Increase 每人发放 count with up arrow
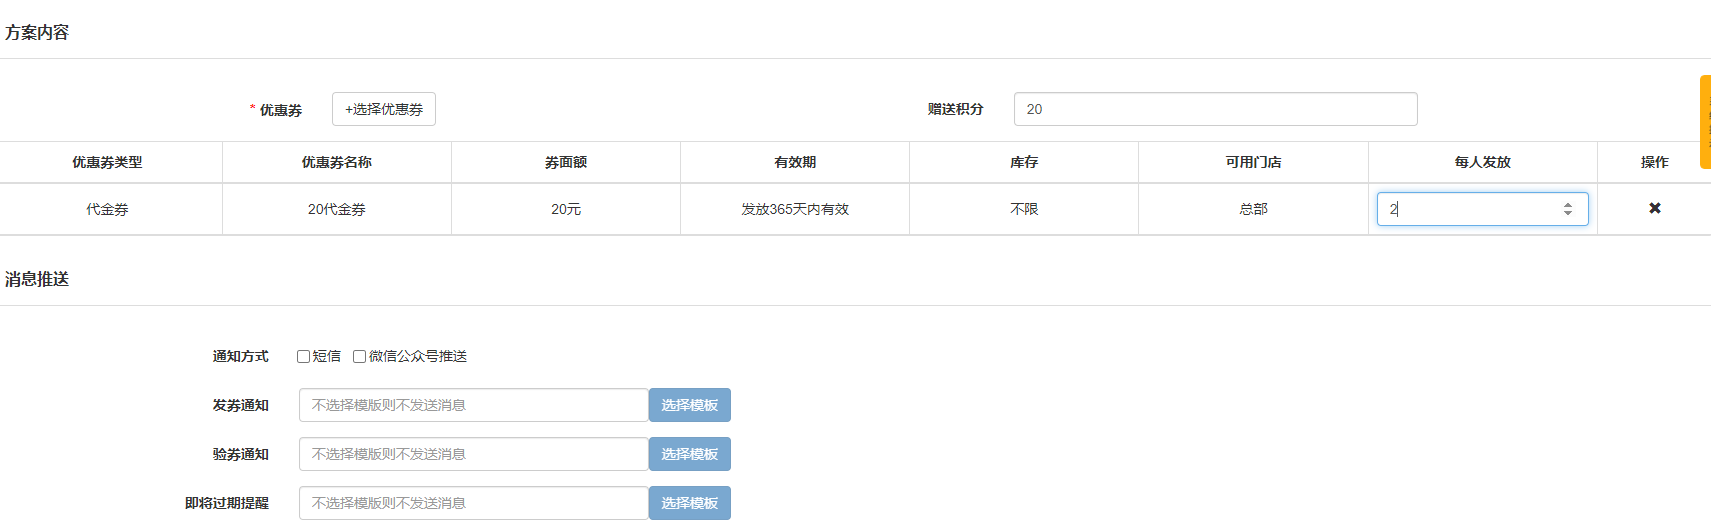Image resolution: width=1711 pixels, height=528 pixels. click(1567, 204)
